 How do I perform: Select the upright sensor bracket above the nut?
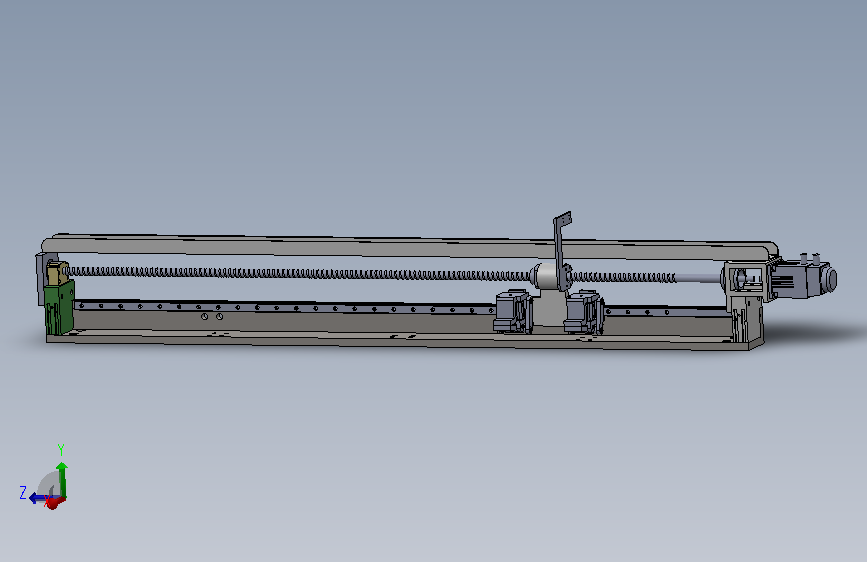(562, 249)
